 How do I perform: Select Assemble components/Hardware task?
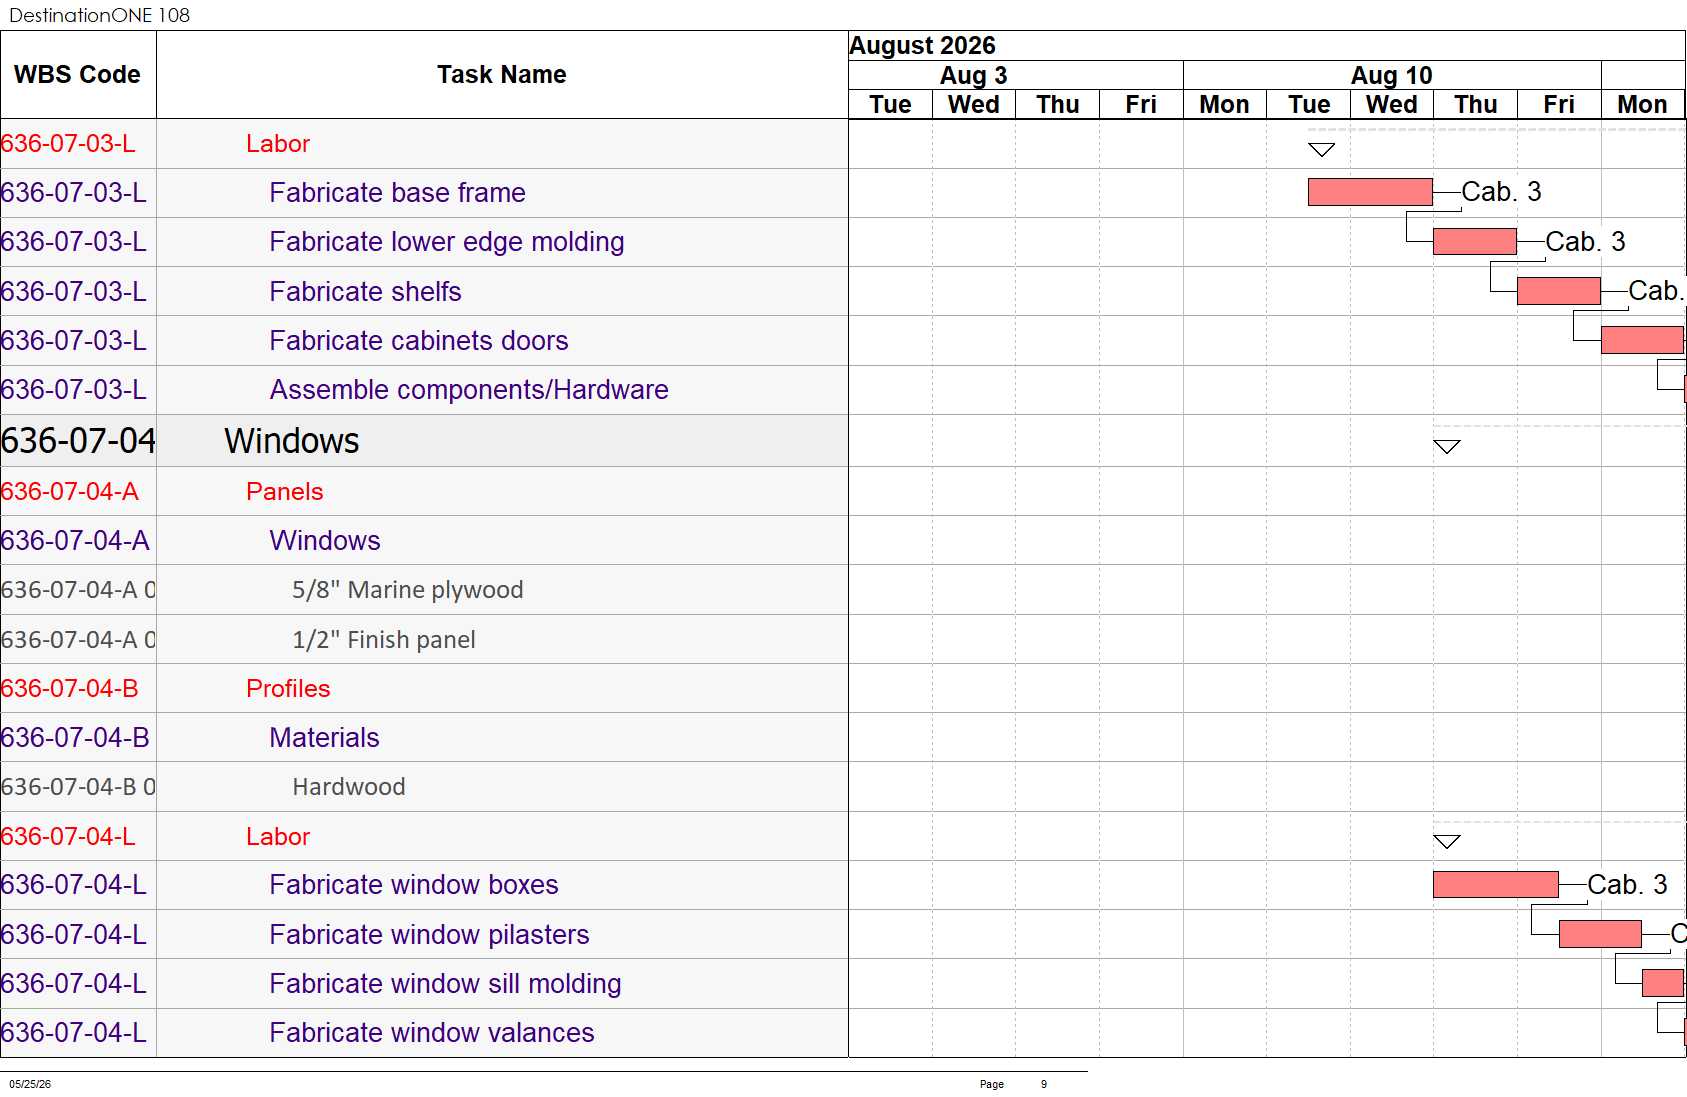(469, 390)
